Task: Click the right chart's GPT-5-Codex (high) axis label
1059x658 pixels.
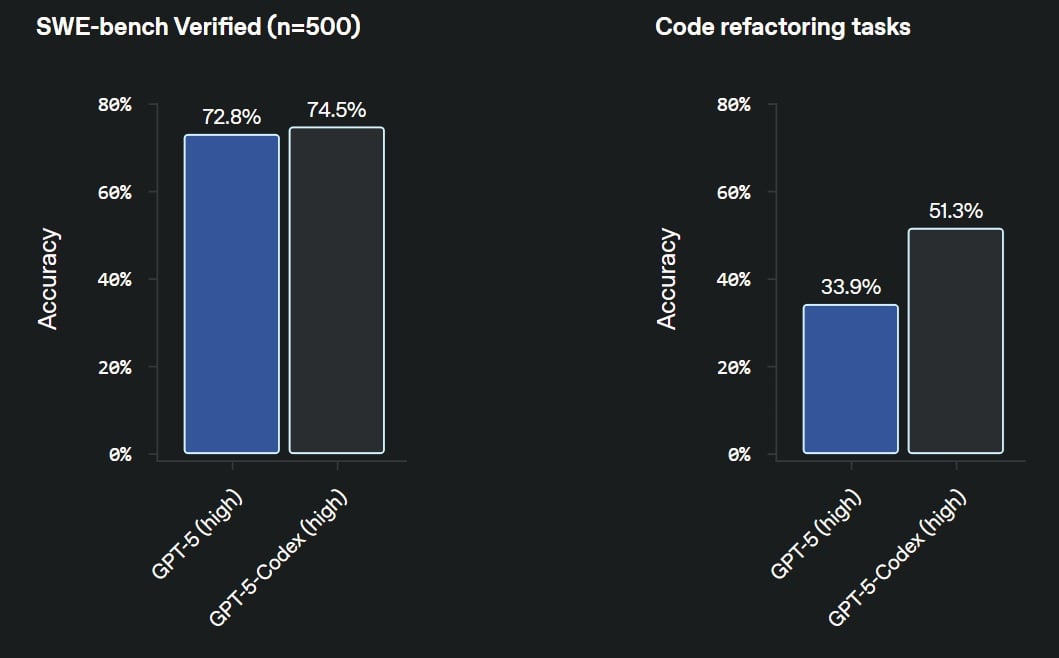Action: (897, 558)
